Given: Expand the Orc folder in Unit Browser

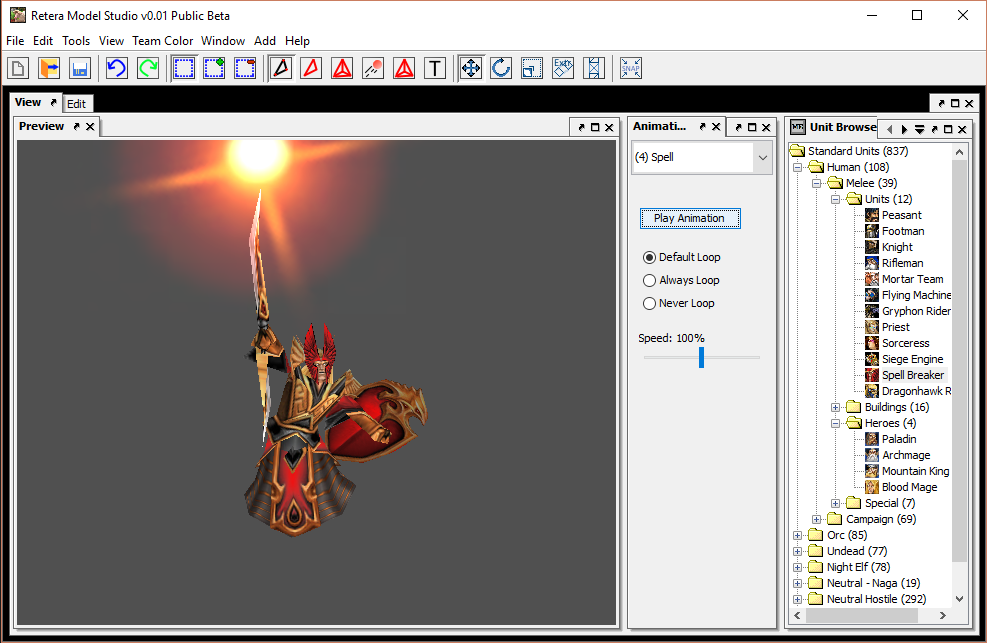Looking at the screenshot, I should click(x=798, y=535).
